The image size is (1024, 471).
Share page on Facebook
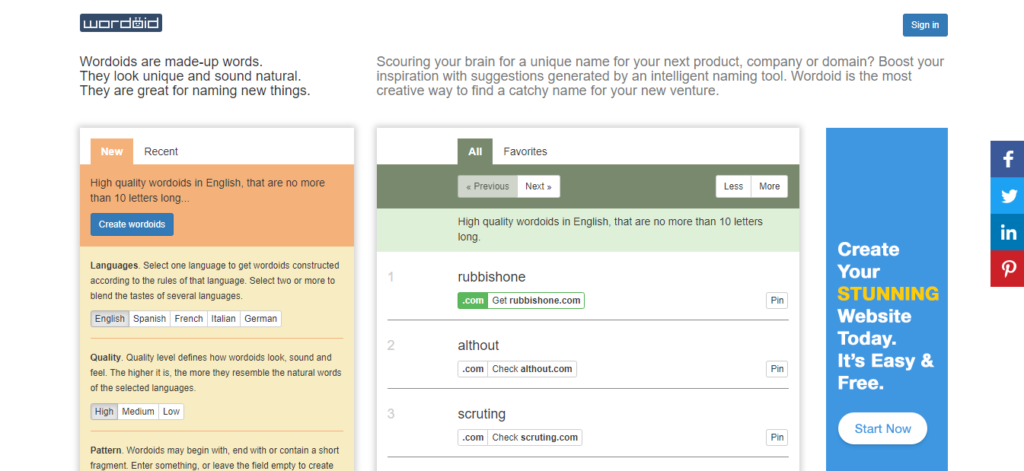1007,159
